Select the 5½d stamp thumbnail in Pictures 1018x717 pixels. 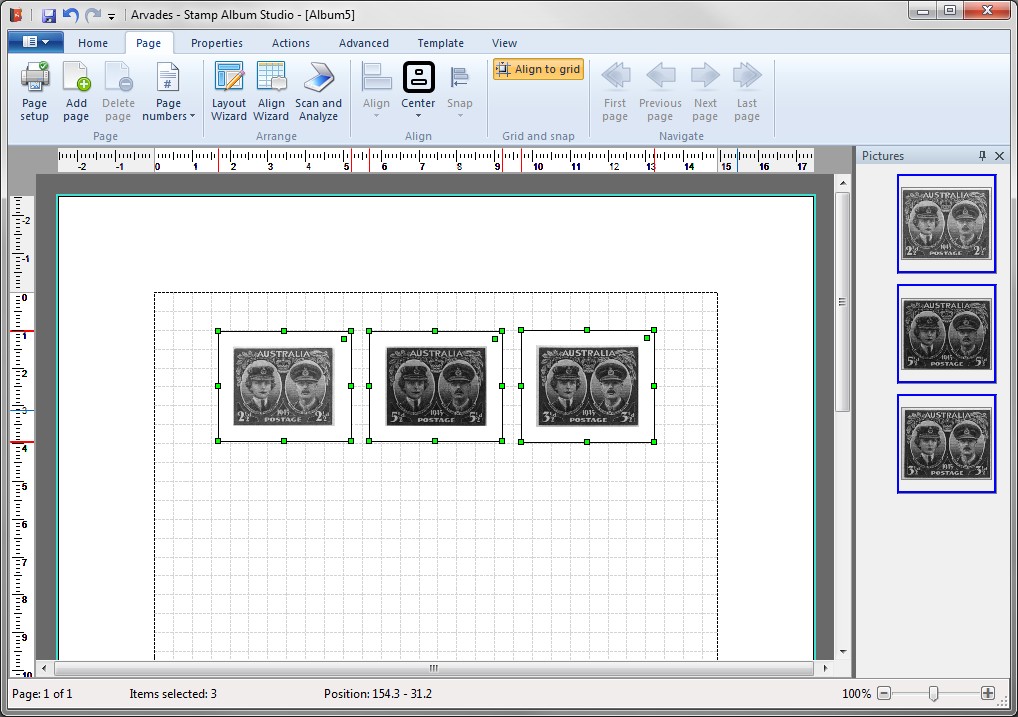pos(947,334)
